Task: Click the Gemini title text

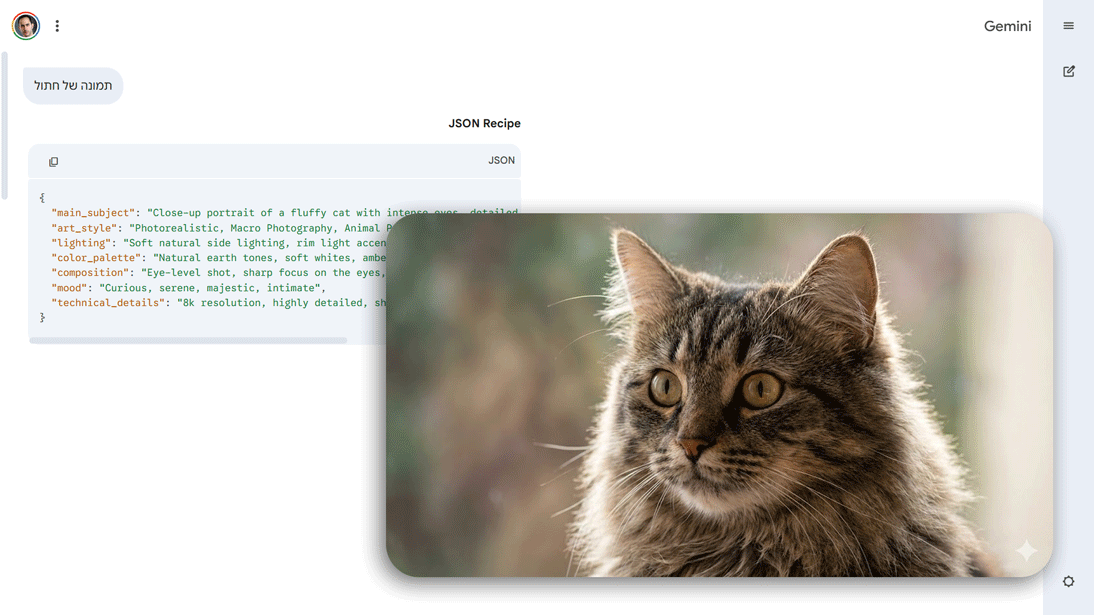Action: (1007, 26)
